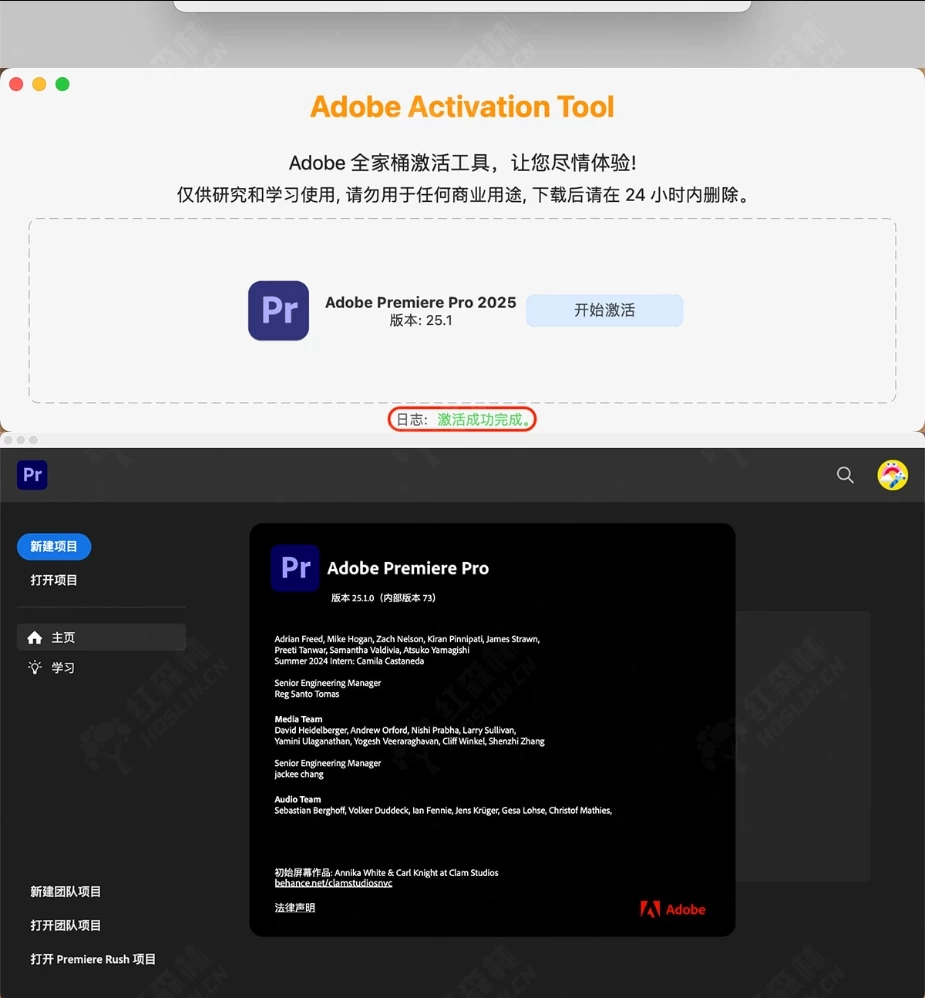
Task: Click the 版本: 25.1 text
Action: pyautogui.click(x=421, y=320)
